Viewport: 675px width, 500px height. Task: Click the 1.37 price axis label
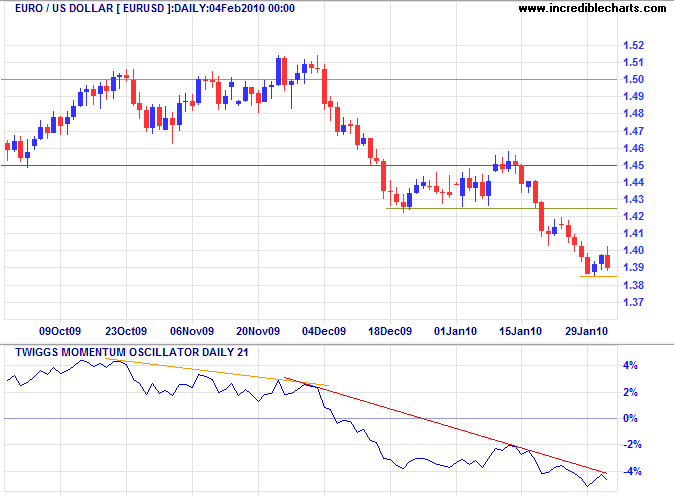click(x=634, y=302)
